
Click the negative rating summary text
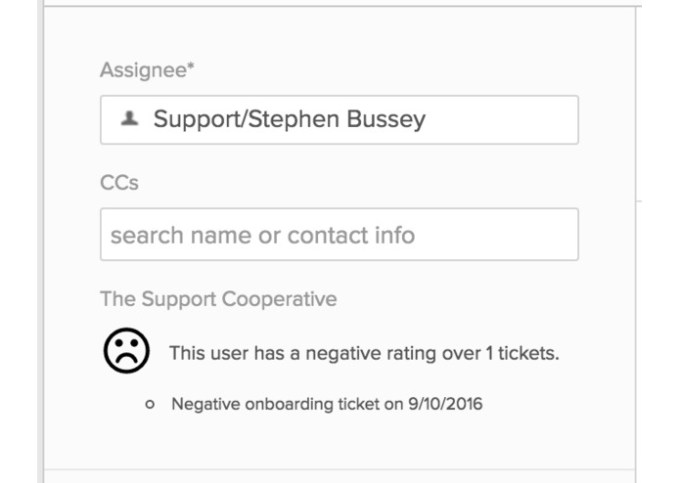363,353
